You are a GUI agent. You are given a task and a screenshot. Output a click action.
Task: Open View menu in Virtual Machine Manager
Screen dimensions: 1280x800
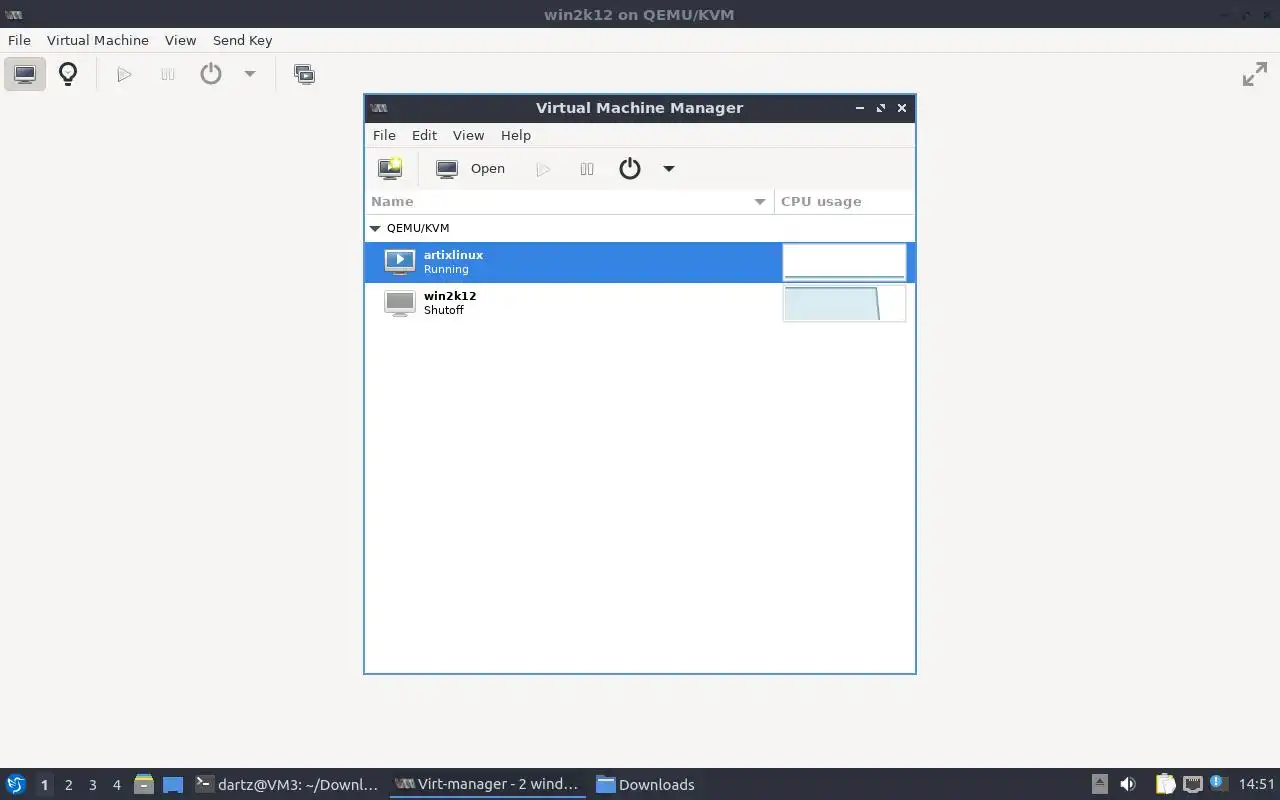click(x=468, y=135)
